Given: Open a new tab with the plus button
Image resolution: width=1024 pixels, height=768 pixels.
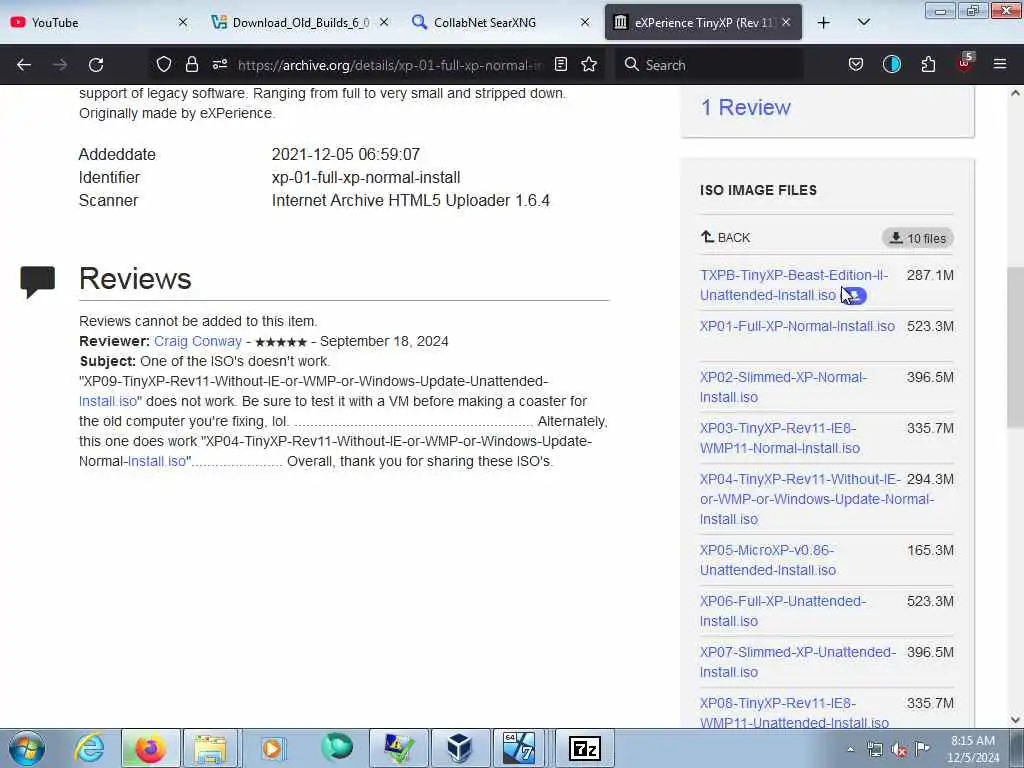Looking at the screenshot, I should 824,22.
